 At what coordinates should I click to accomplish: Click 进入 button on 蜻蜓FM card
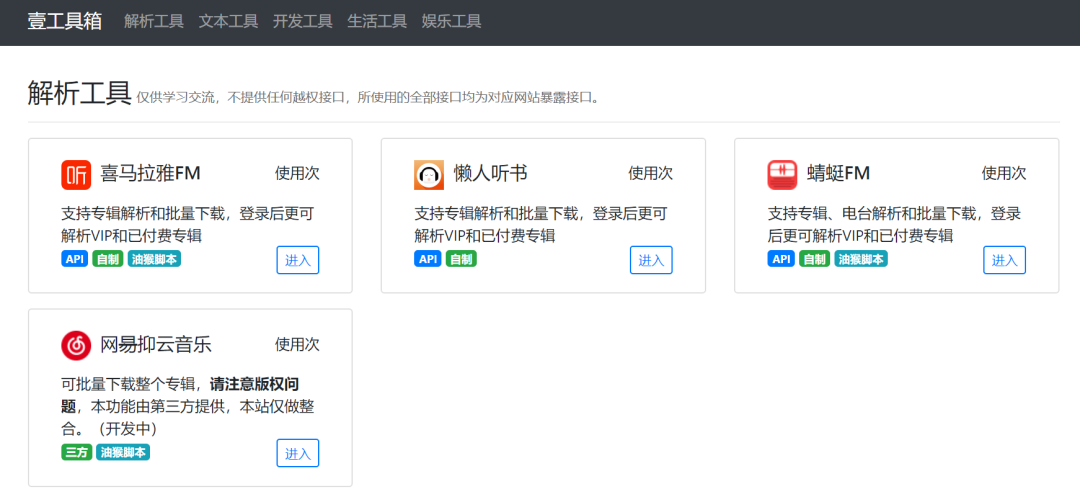[1004, 260]
